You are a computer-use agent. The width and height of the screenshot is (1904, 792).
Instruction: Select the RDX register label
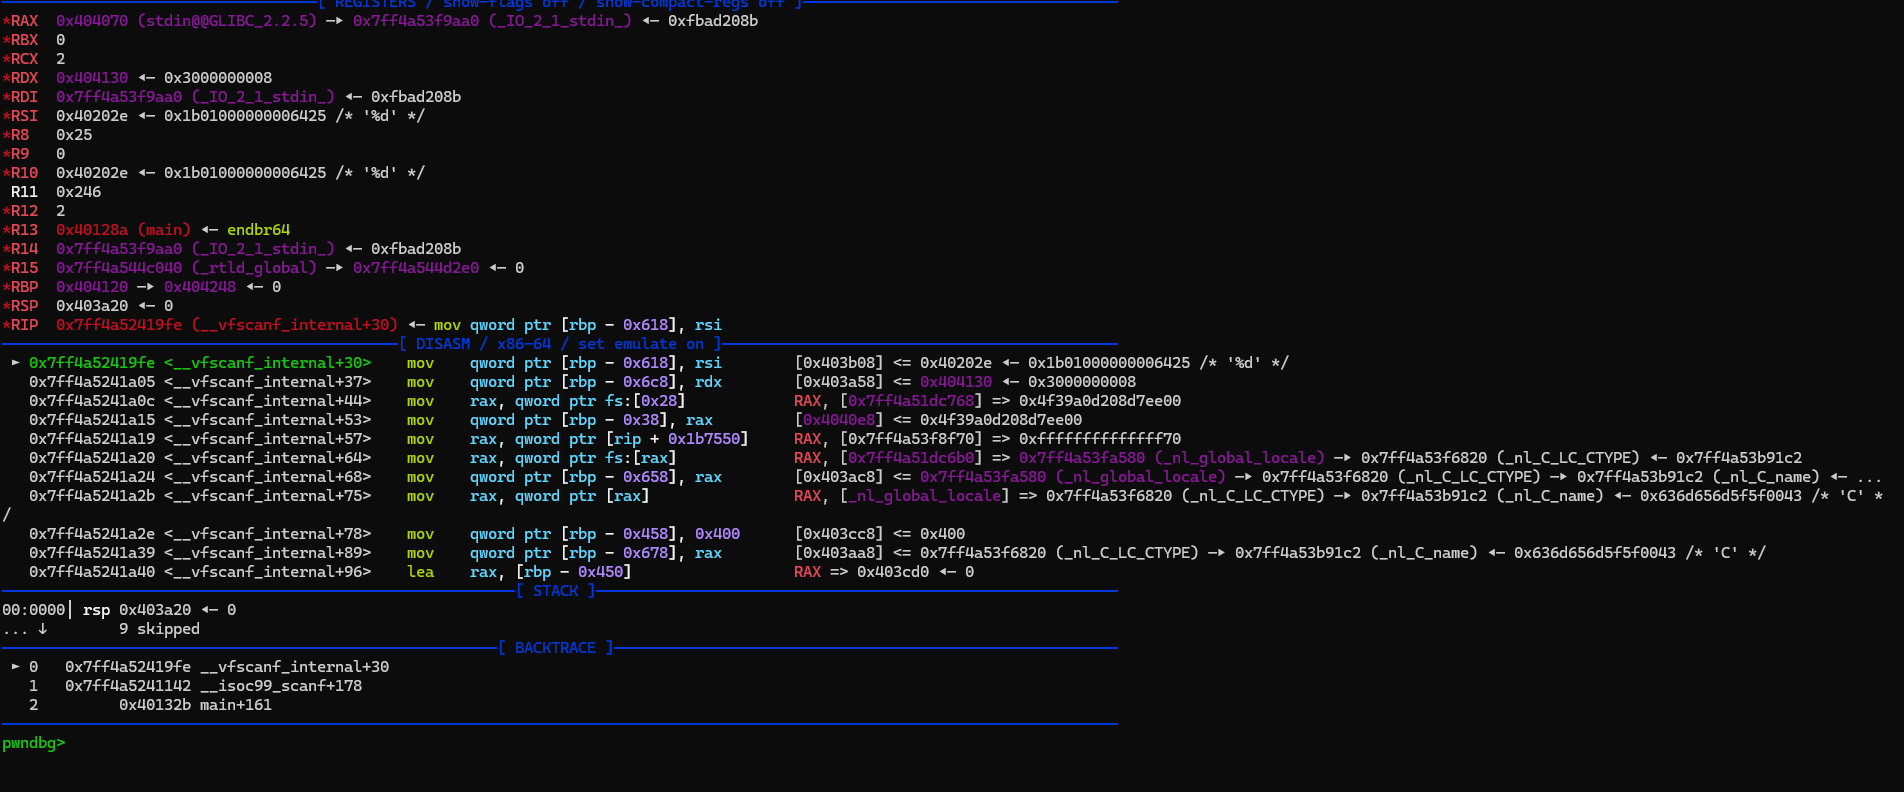click(x=24, y=78)
